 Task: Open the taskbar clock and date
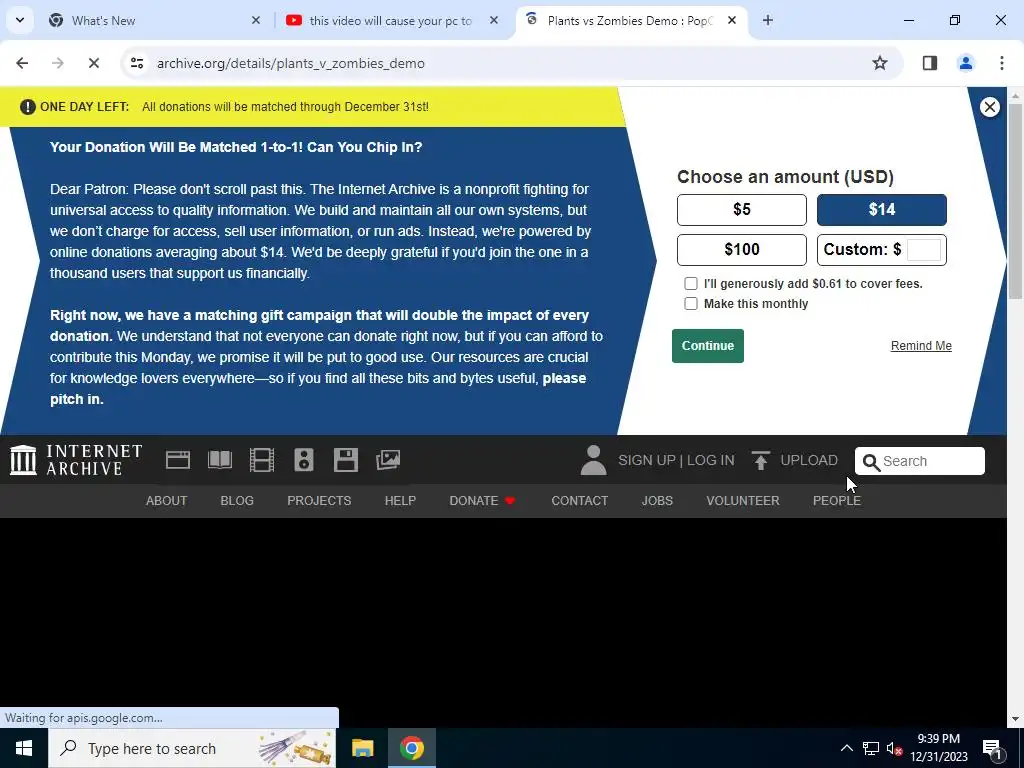pos(939,748)
